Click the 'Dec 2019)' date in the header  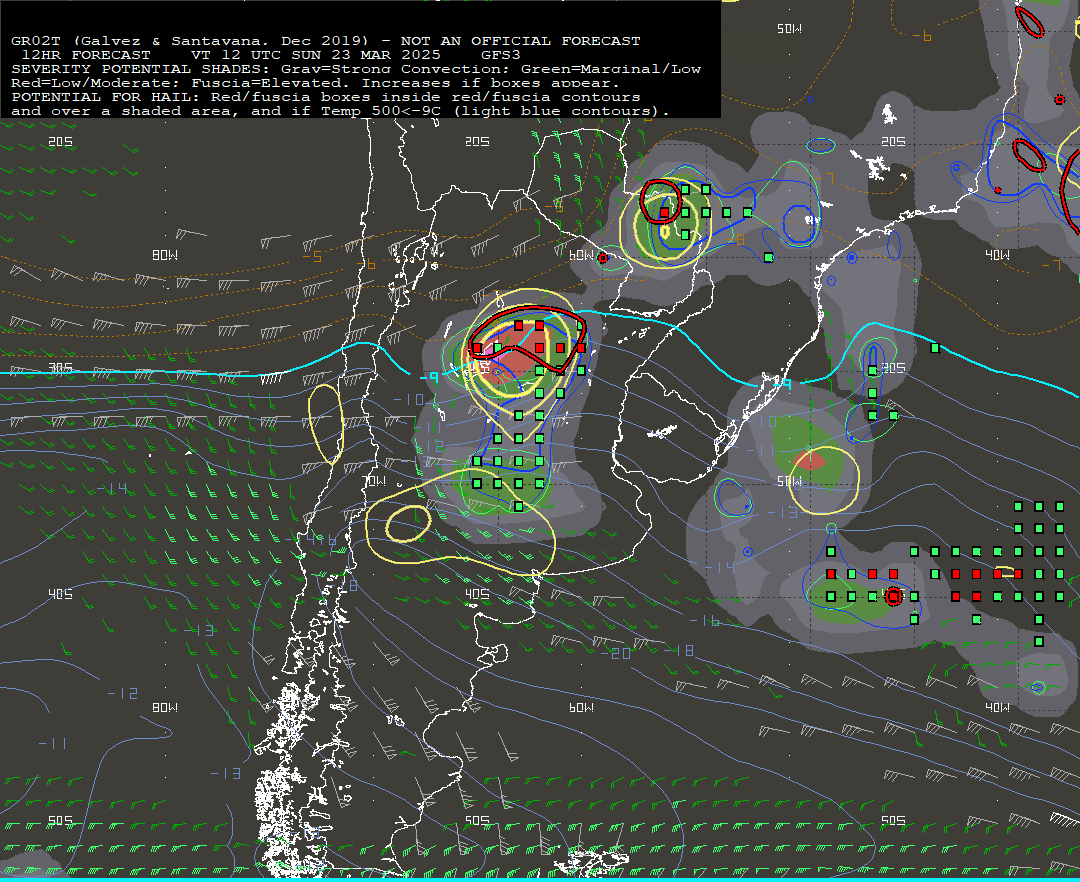tap(325, 41)
